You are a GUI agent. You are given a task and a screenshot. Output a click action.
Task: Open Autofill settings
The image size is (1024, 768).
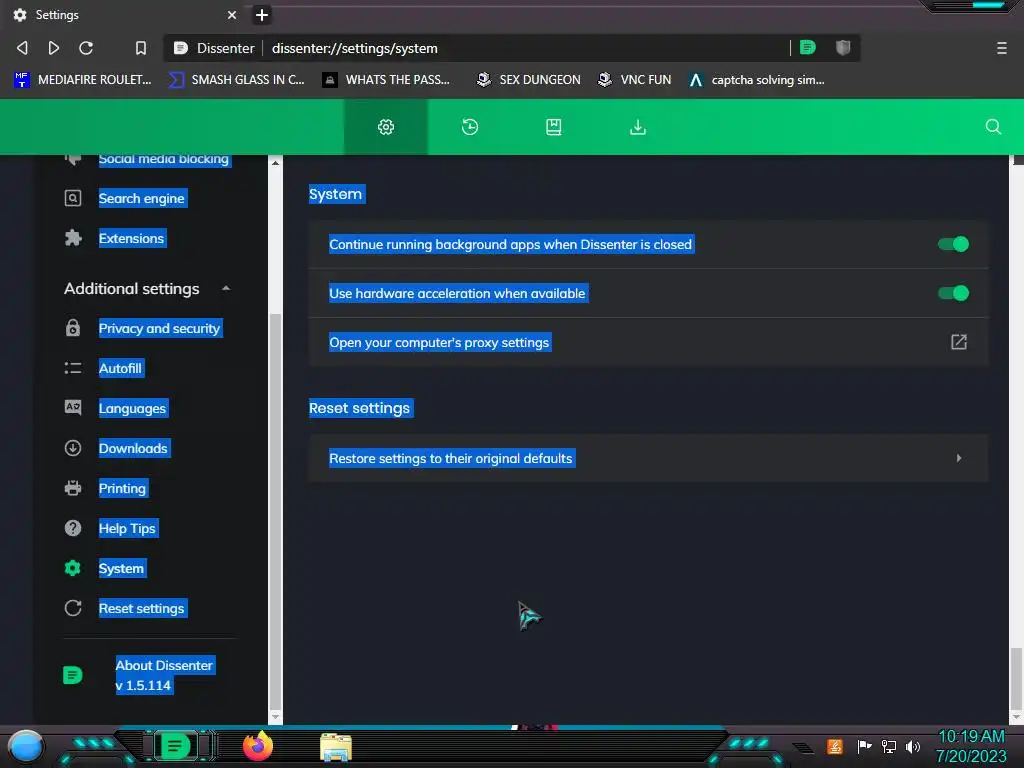pyautogui.click(x=120, y=368)
